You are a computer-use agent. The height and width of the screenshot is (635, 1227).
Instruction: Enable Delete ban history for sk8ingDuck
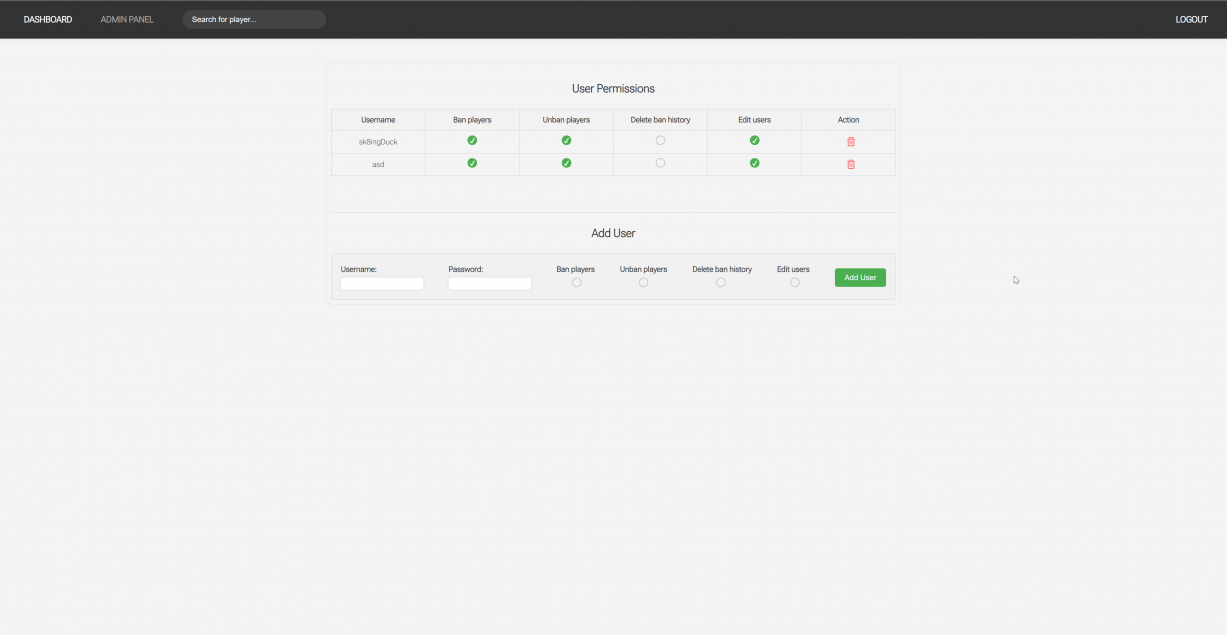660,141
